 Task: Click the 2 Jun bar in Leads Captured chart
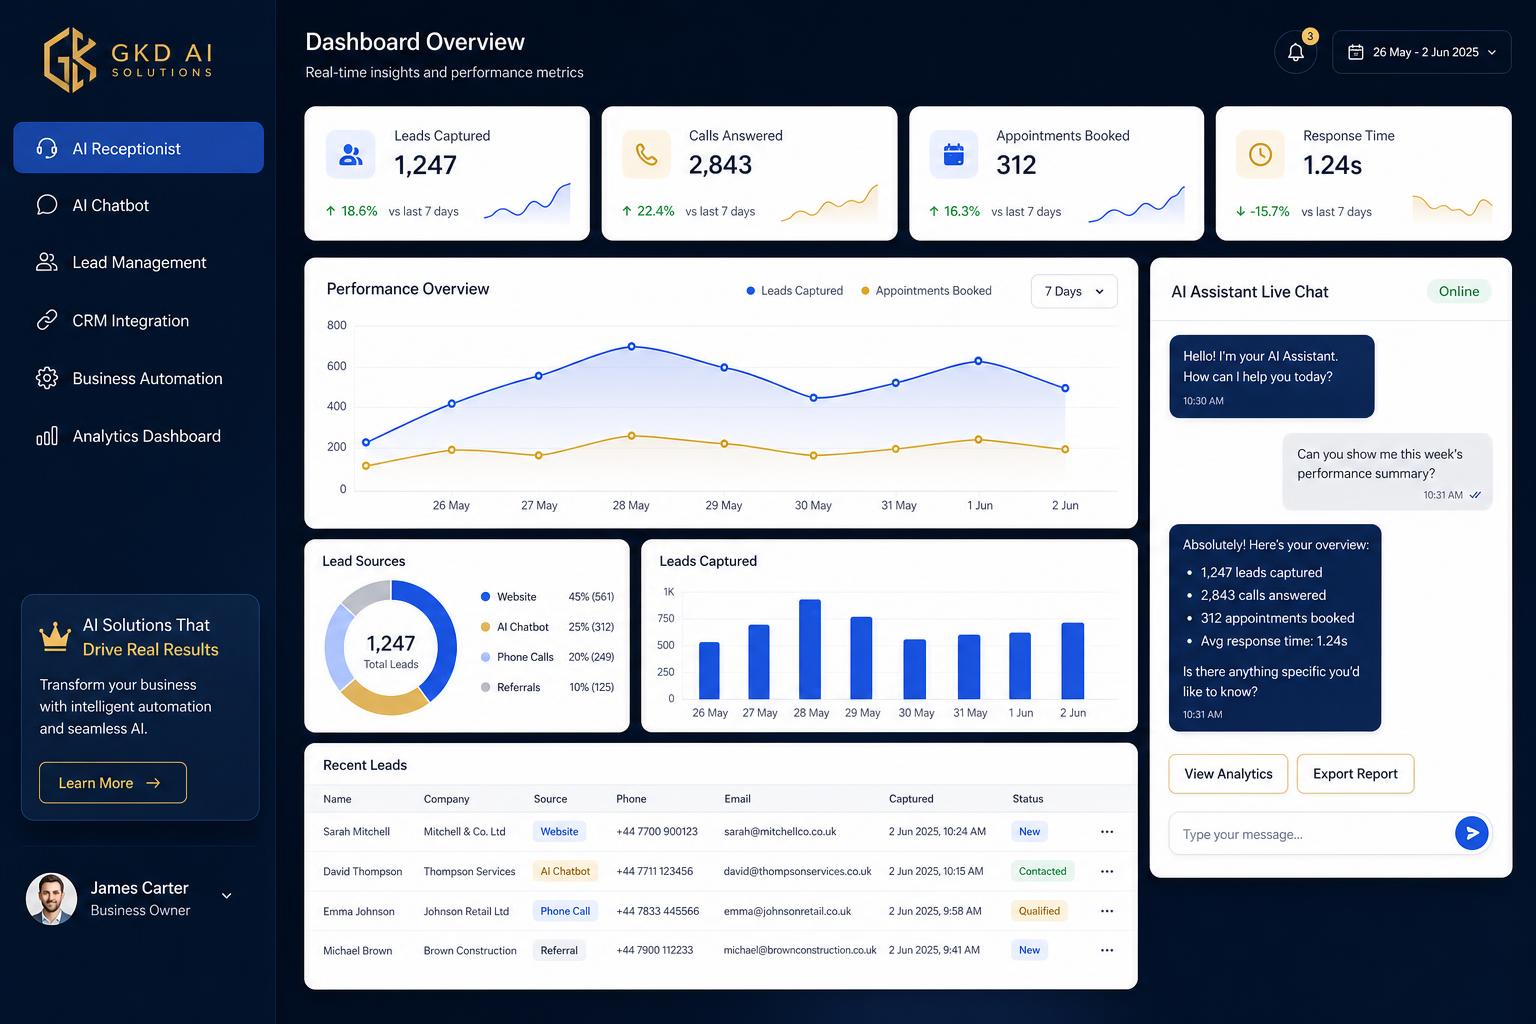click(x=1072, y=661)
